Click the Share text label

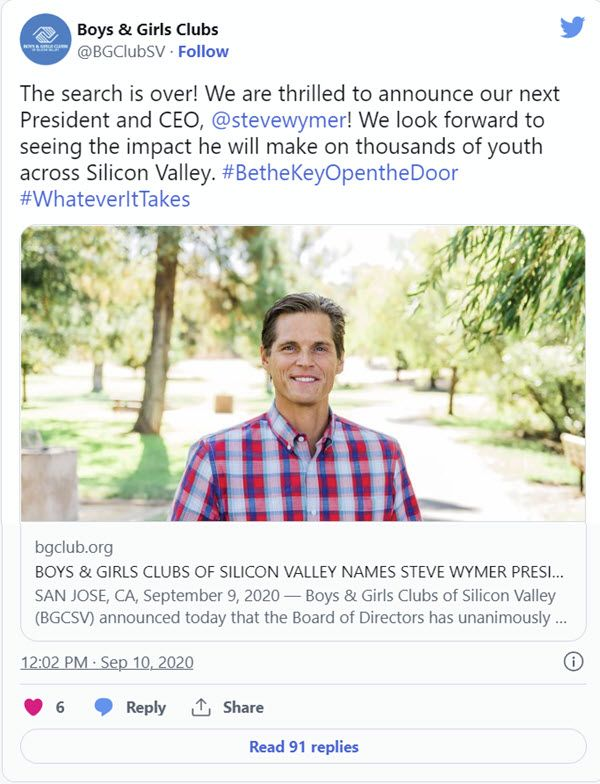(x=243, y=708)
